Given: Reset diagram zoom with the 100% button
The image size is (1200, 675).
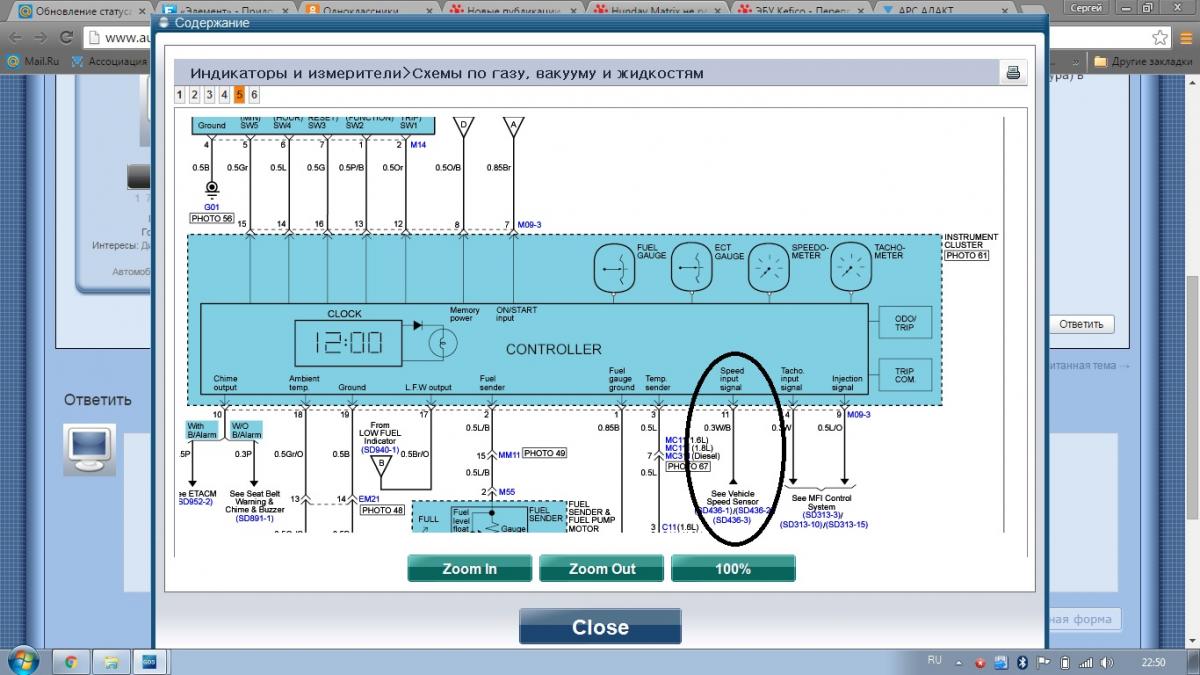Looking at the screenshot, I should (x=733, y=568).
